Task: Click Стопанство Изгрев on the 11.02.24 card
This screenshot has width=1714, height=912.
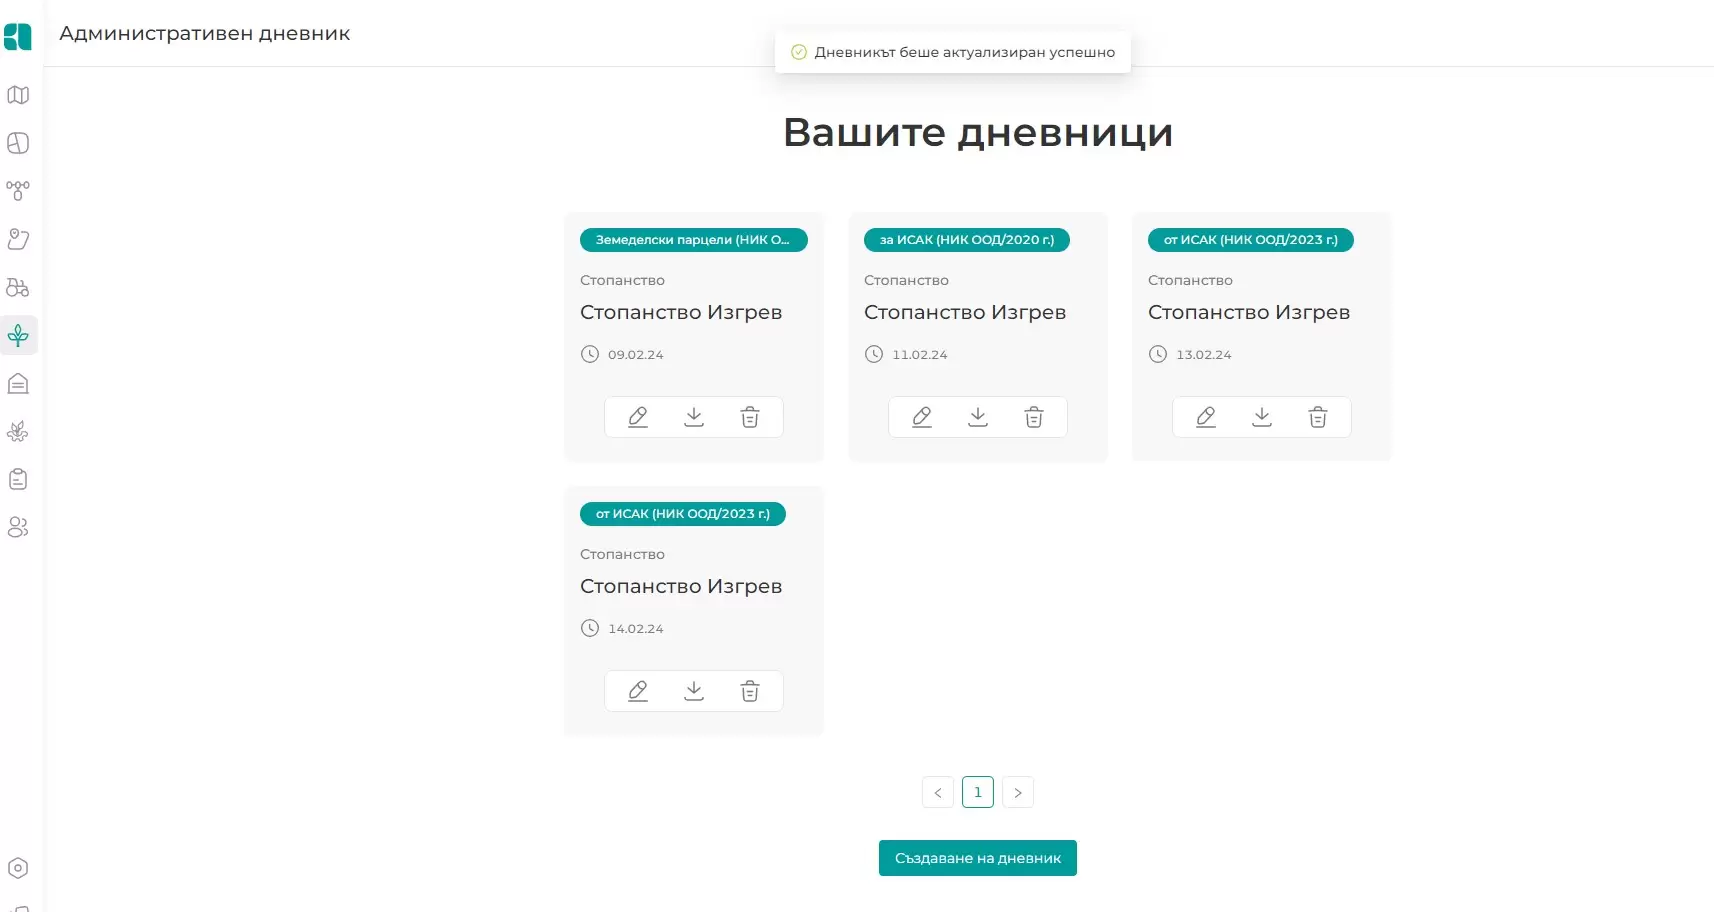Action: pos(965,312)
